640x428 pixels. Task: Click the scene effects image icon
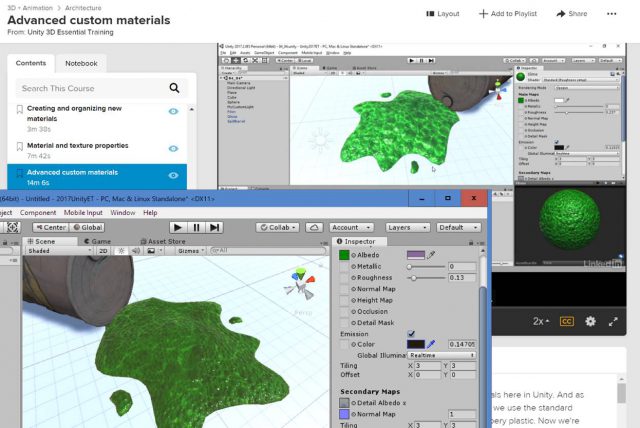pos(151,251)
